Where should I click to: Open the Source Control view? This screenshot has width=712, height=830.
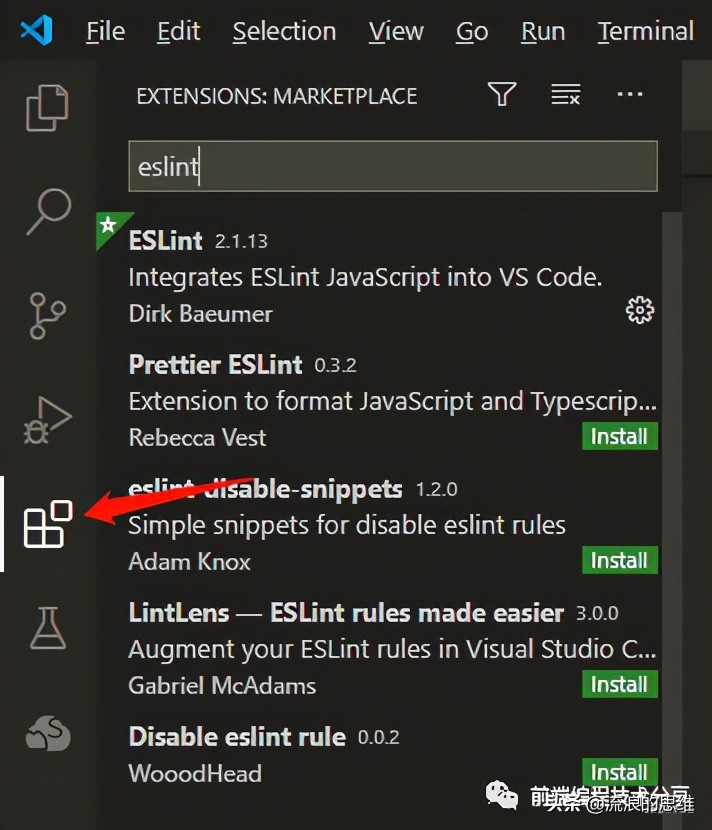point(48,316)
